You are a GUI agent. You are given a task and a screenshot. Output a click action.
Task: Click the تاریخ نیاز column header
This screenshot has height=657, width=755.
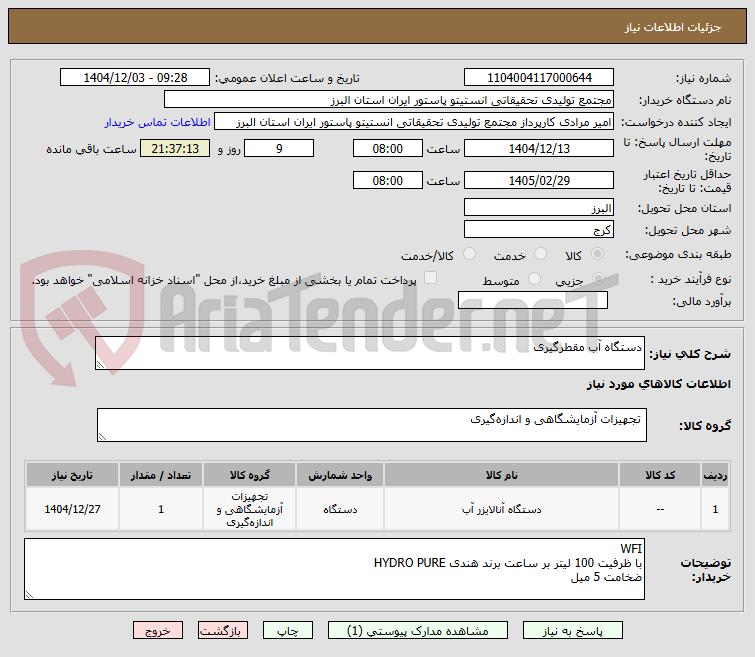(x=72, y=475)
